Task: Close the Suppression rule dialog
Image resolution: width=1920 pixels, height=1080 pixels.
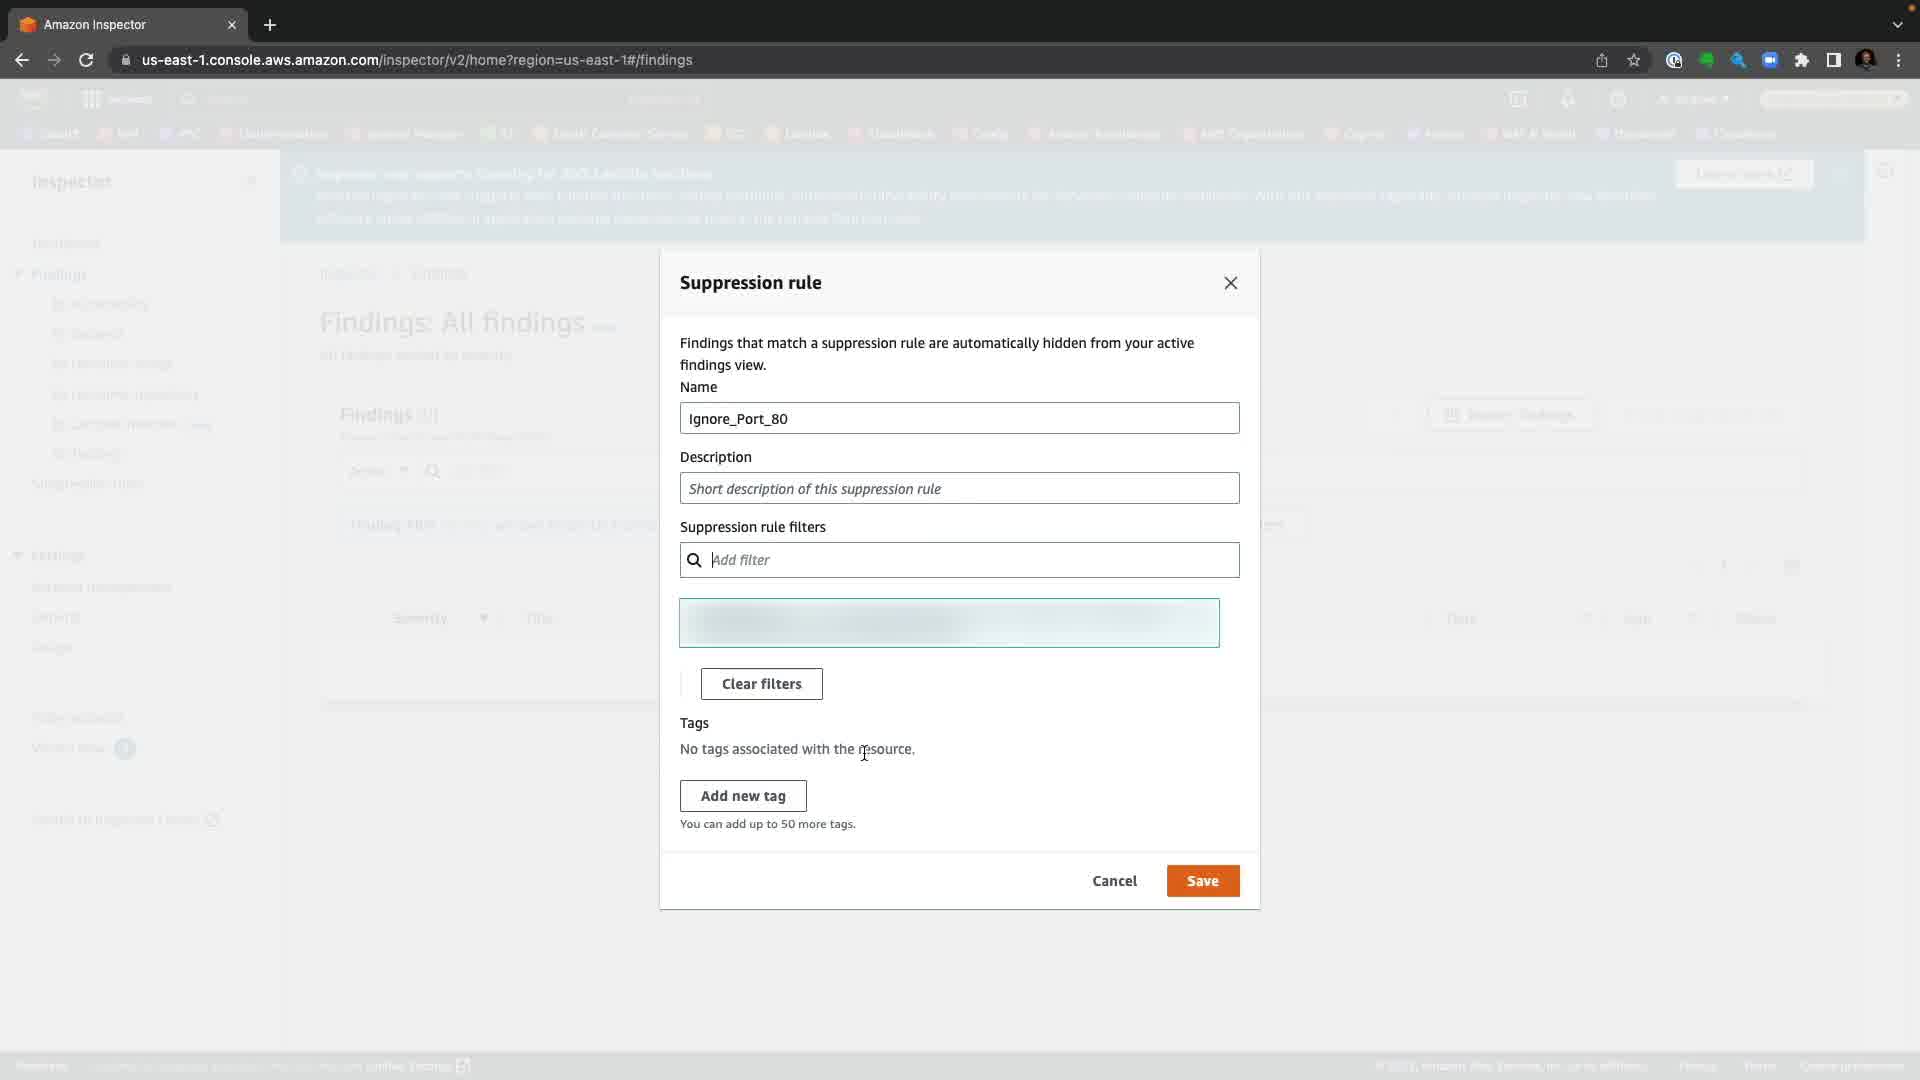Action: click(x=1230, y=283)
